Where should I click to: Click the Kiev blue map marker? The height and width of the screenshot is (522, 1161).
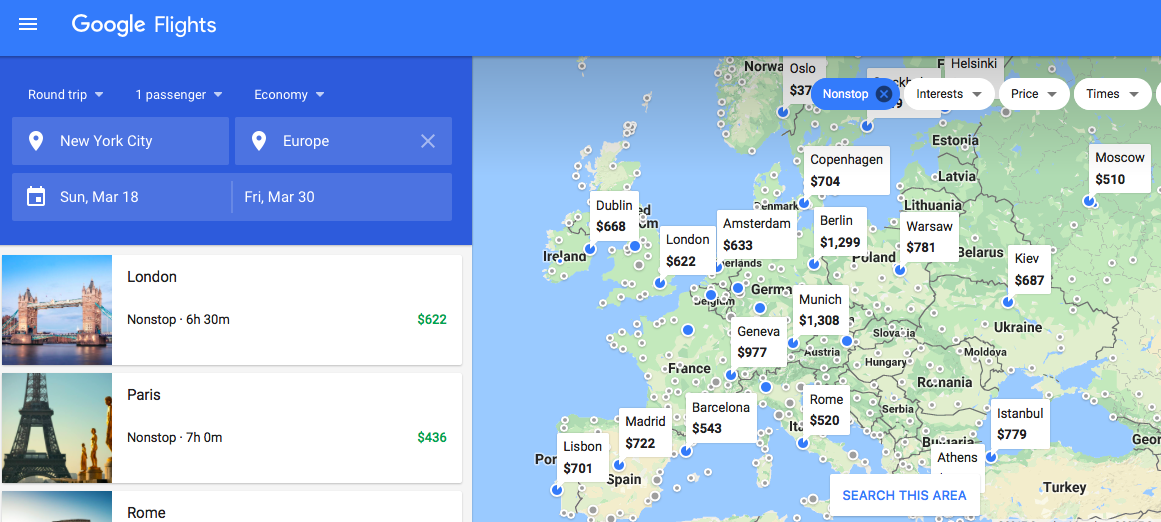[x=1008, y=302]
